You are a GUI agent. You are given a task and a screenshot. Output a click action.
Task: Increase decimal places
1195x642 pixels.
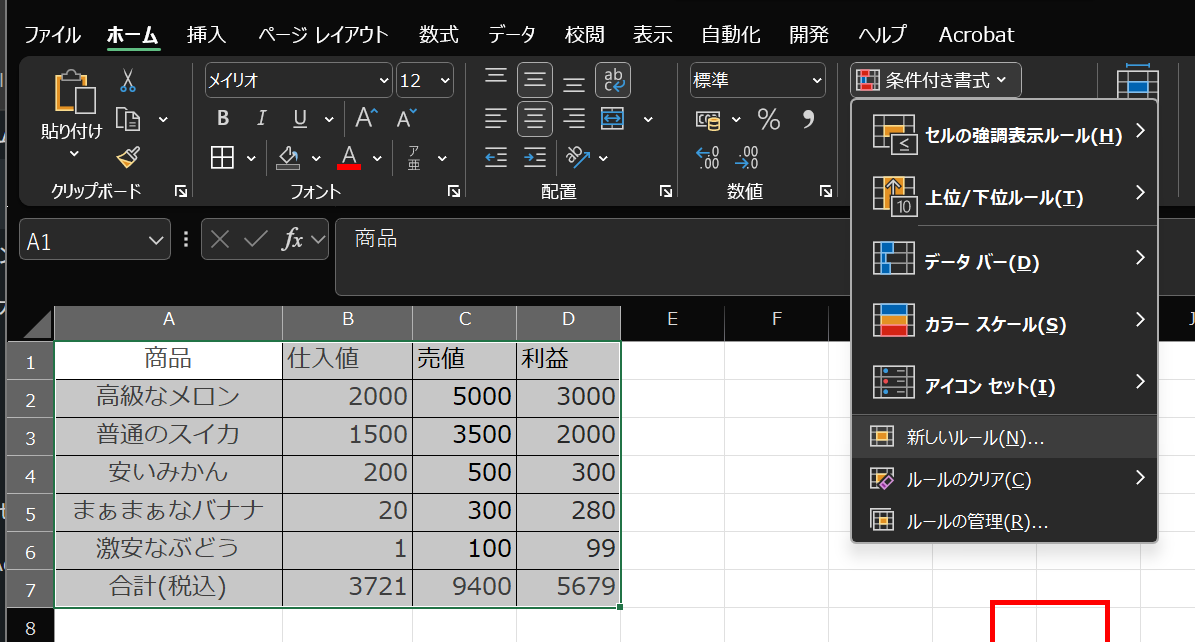click(x=707, y=158)
